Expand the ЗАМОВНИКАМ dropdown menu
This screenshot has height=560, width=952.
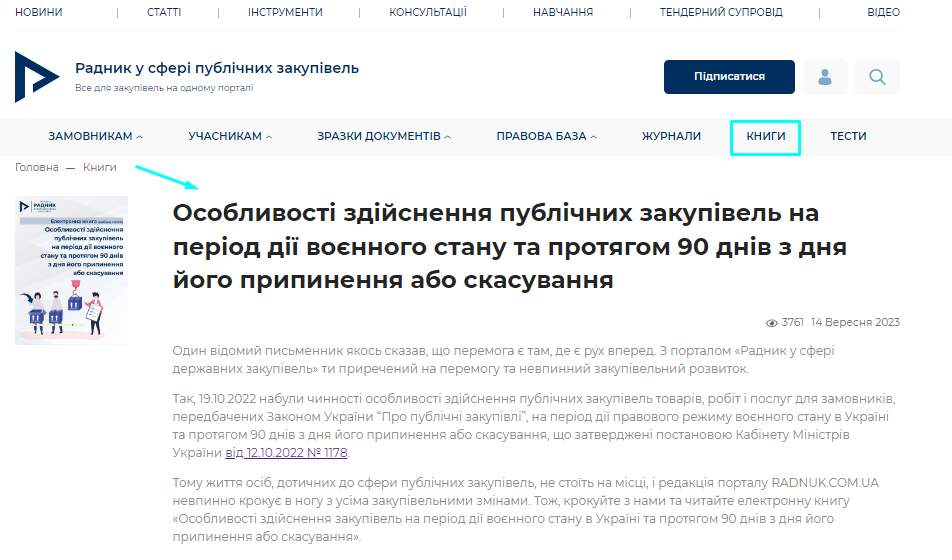pyautogui.click(x=96, y=136)
